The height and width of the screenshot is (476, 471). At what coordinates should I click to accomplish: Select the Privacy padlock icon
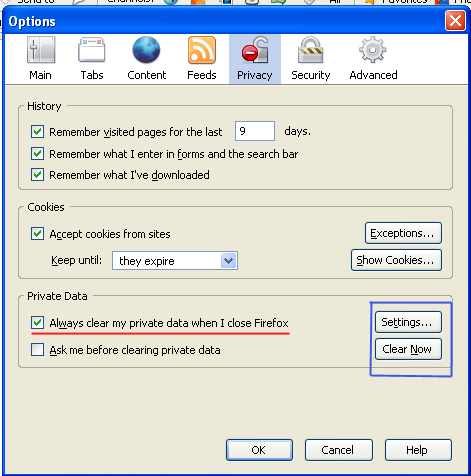tap(255, 50)
